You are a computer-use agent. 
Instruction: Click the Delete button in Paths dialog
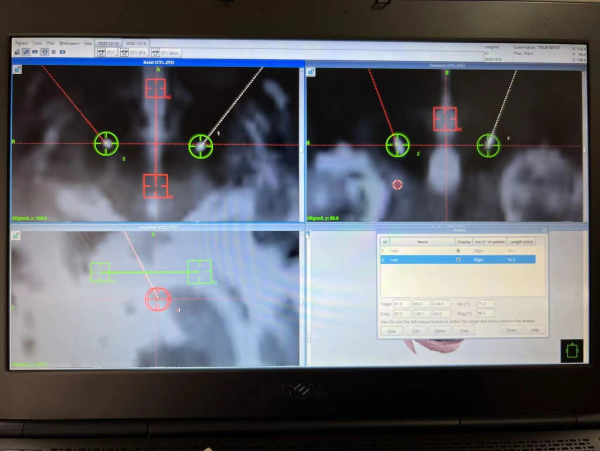point(441,328)
